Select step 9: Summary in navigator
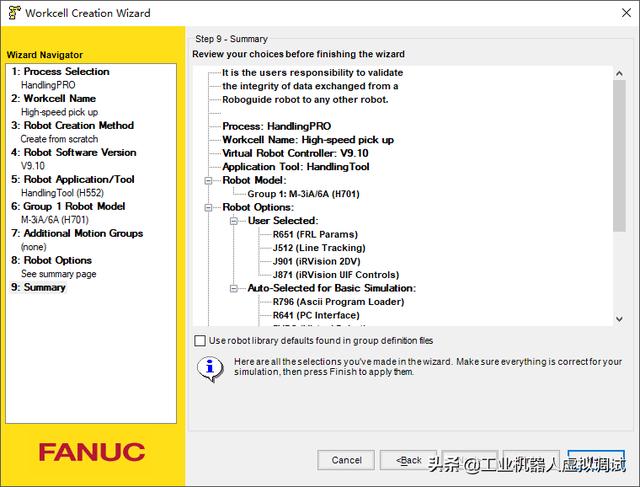The height and width of the screenshot is (487, 640). (x=38, y=287)
